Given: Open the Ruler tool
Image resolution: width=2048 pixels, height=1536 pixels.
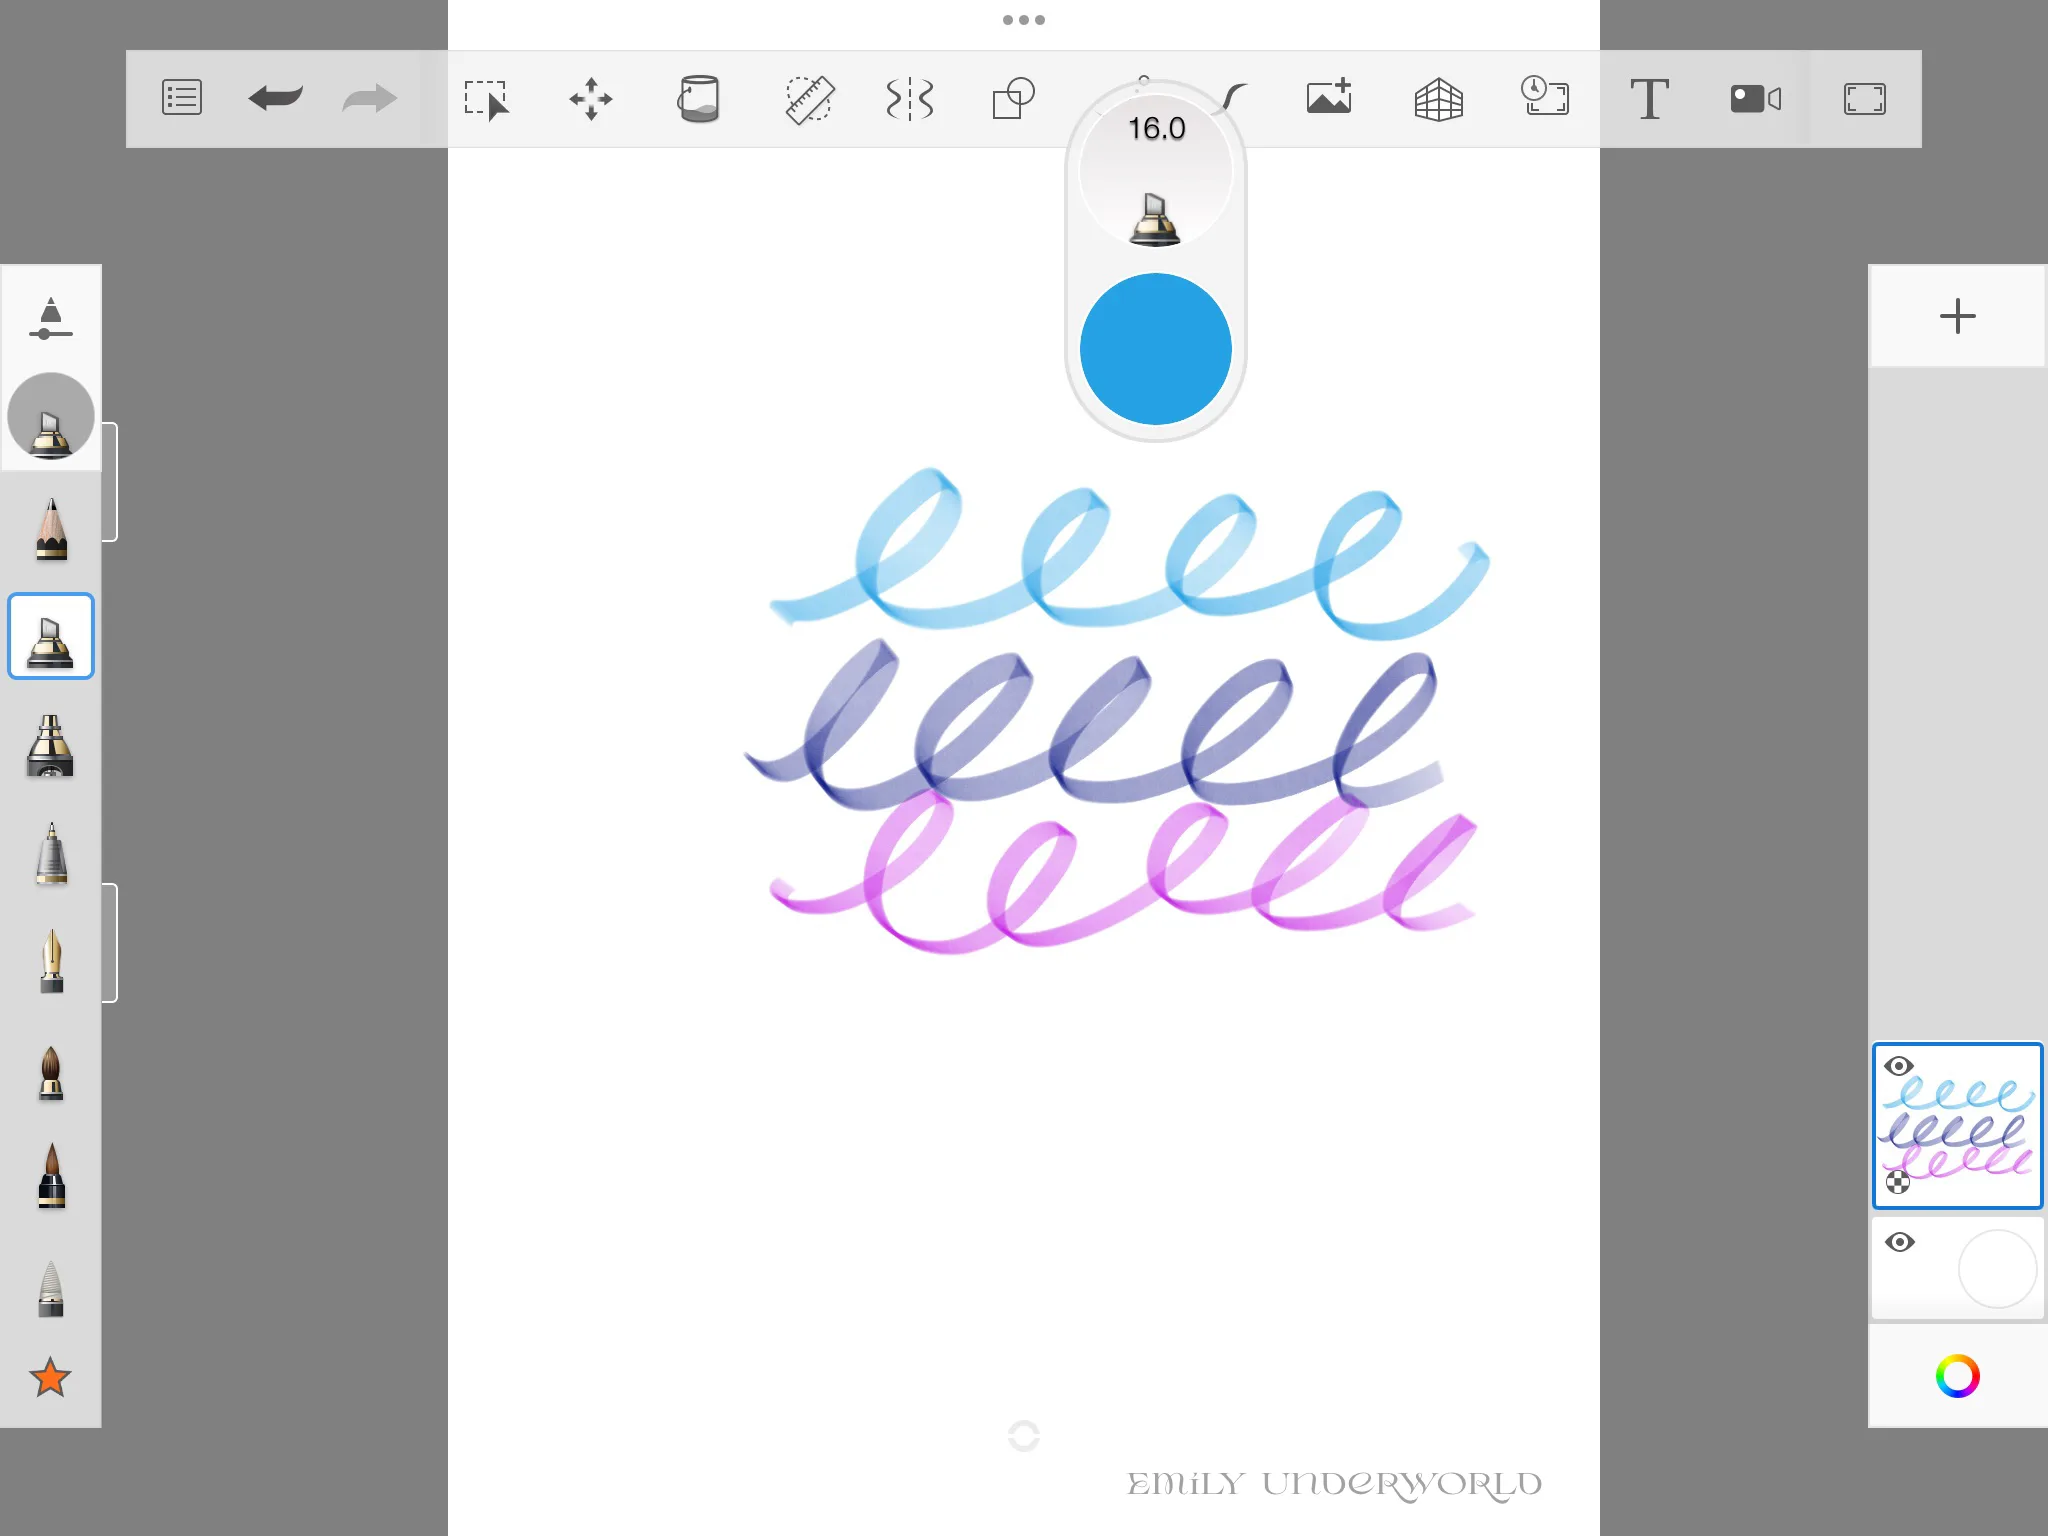Looking at the screenshot, I should click(809, 98).
